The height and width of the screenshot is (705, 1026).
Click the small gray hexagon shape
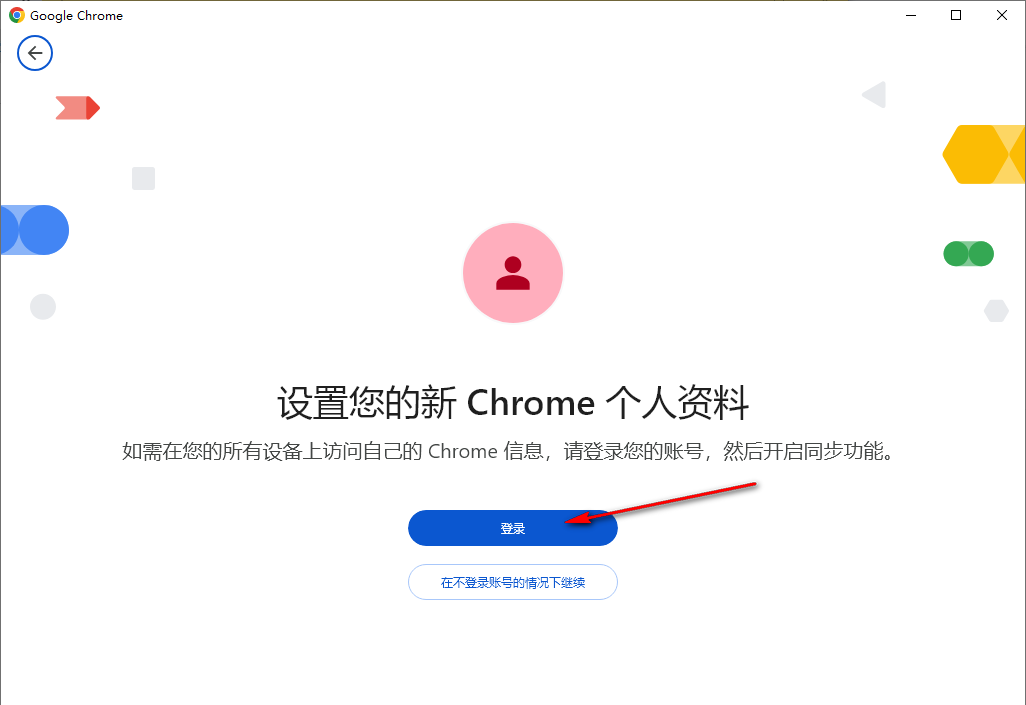tap(996, 311)
